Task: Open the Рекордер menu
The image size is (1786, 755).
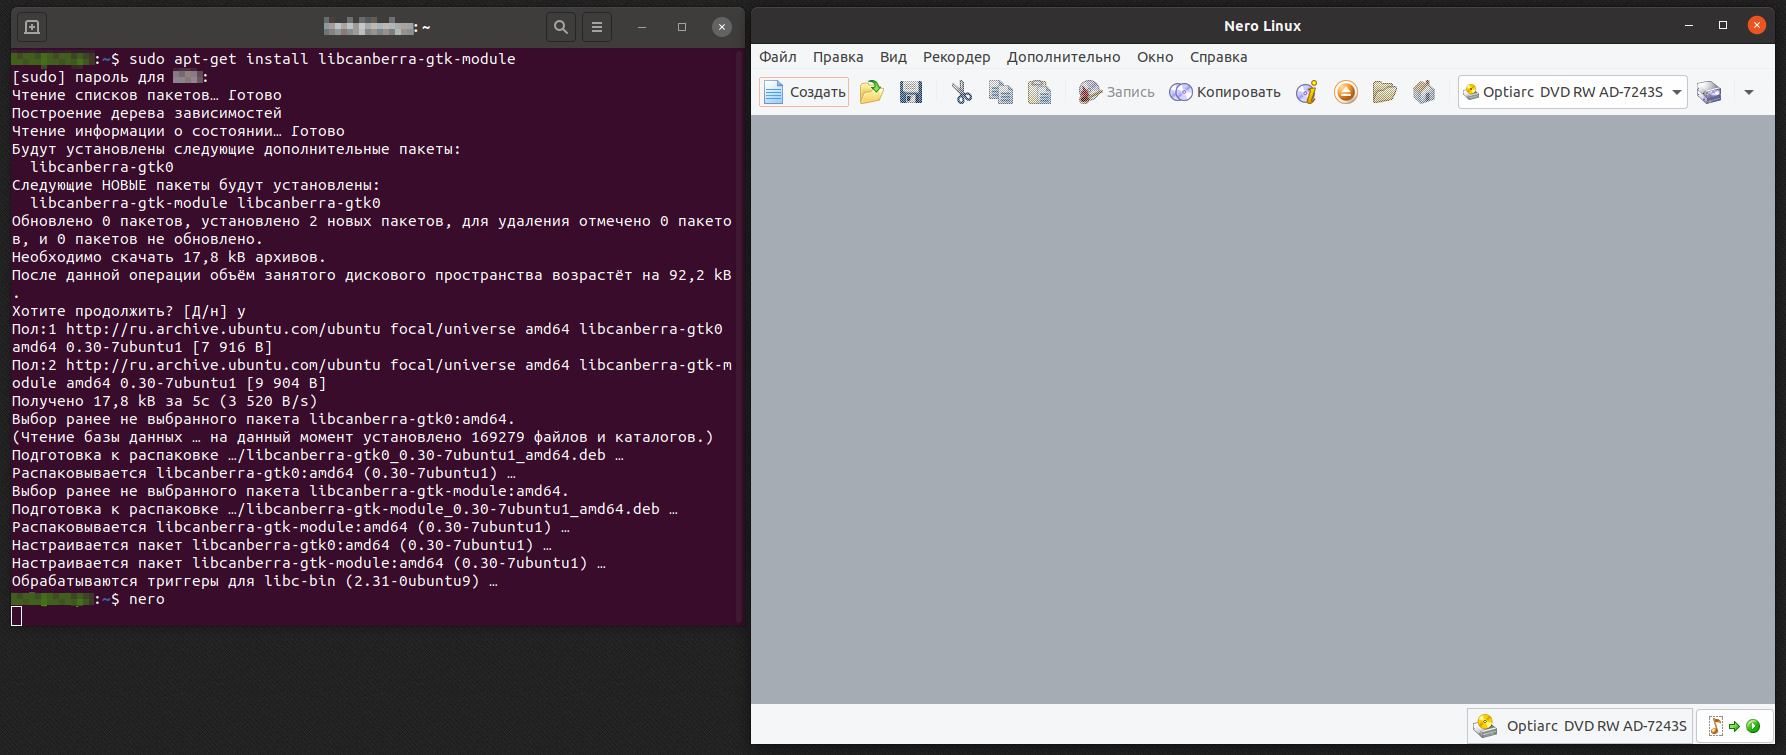Action: coord(956,57)
